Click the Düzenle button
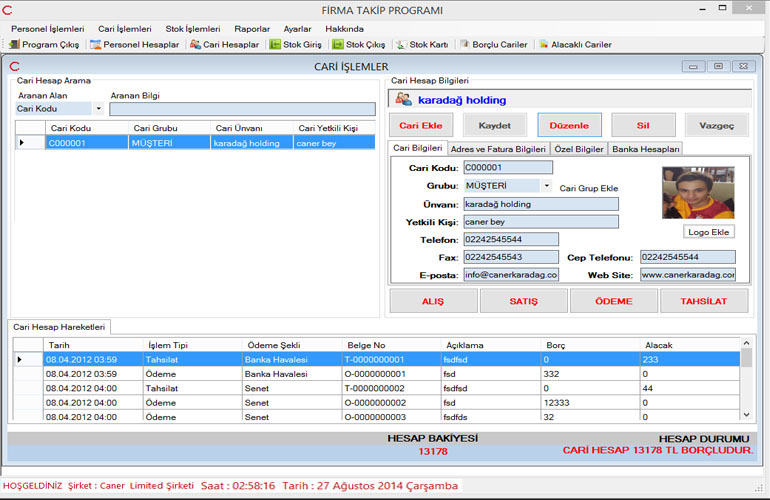 tap(569, 125)
